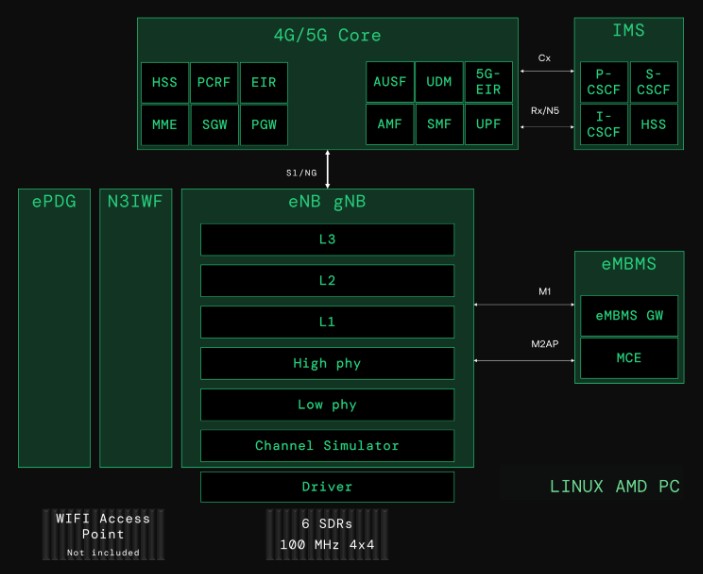Click the Rx/N5 interface label
703x574 pixels.
pos(545,110)
